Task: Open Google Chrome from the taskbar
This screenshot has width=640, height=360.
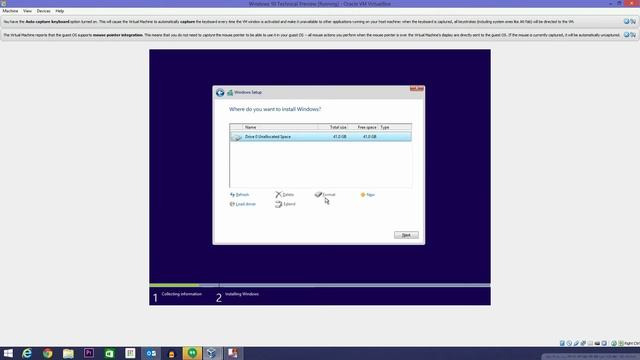Action: [48, 353]
